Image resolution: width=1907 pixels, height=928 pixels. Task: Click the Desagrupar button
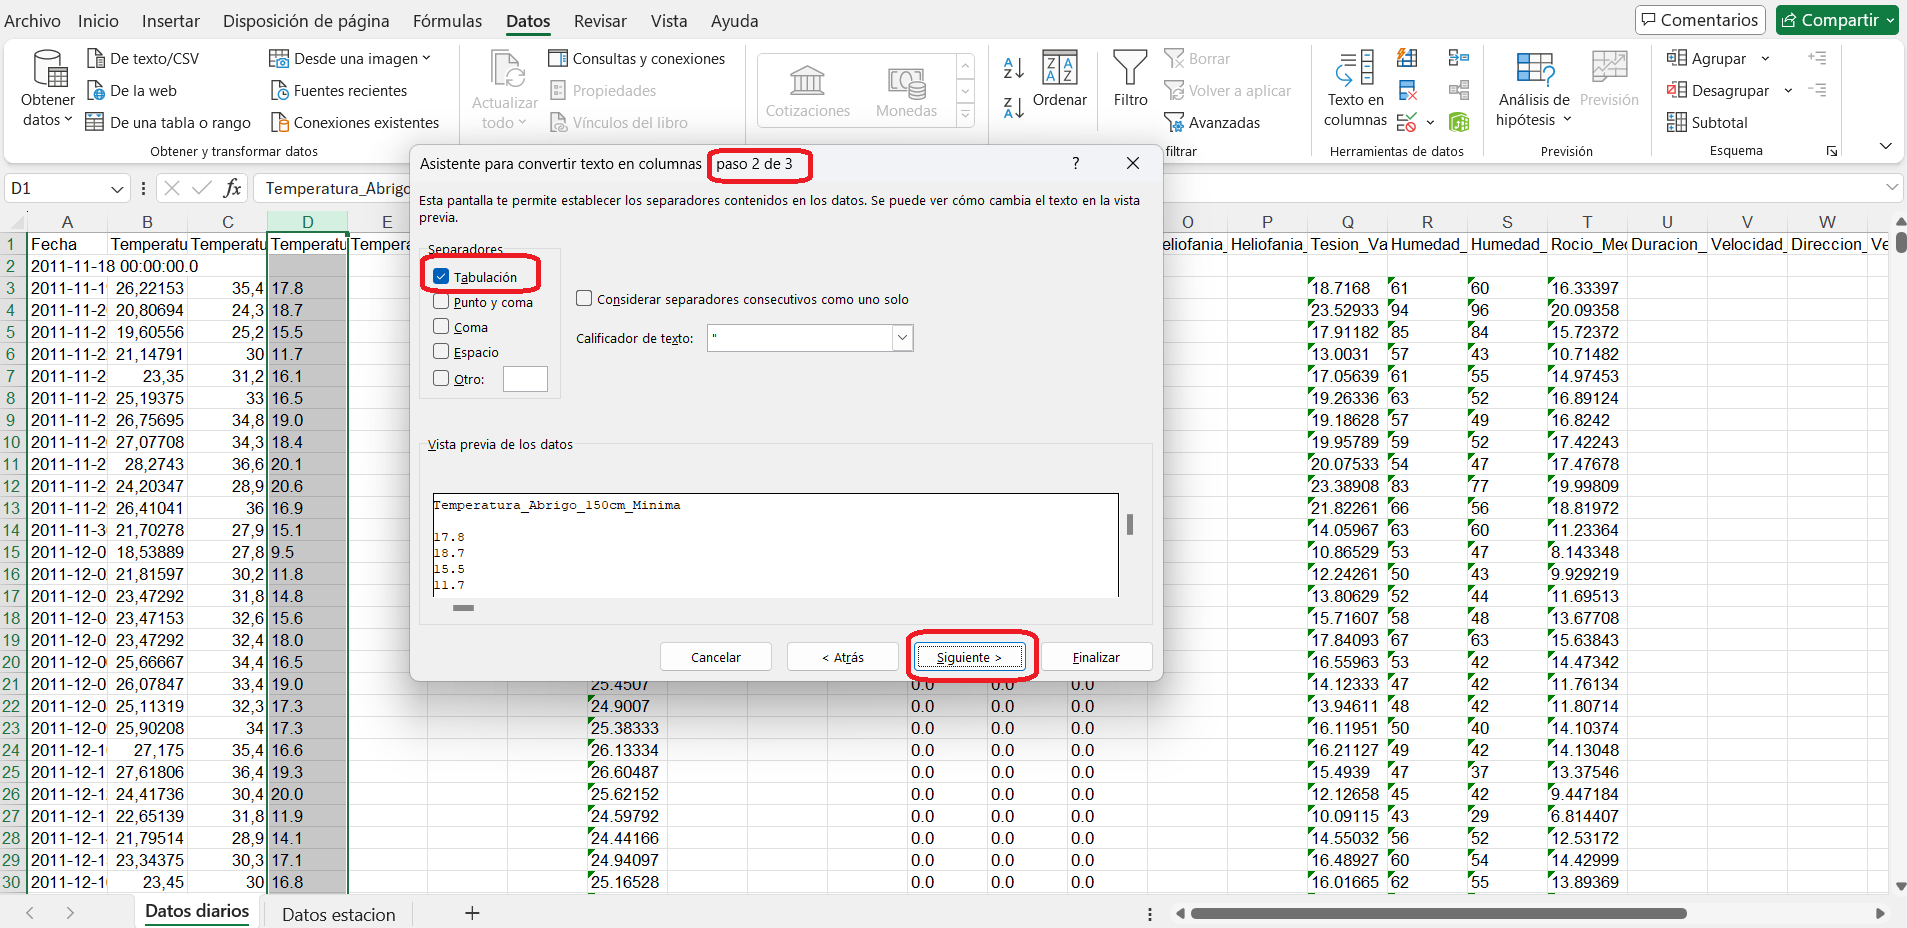tap(1718, 90)
